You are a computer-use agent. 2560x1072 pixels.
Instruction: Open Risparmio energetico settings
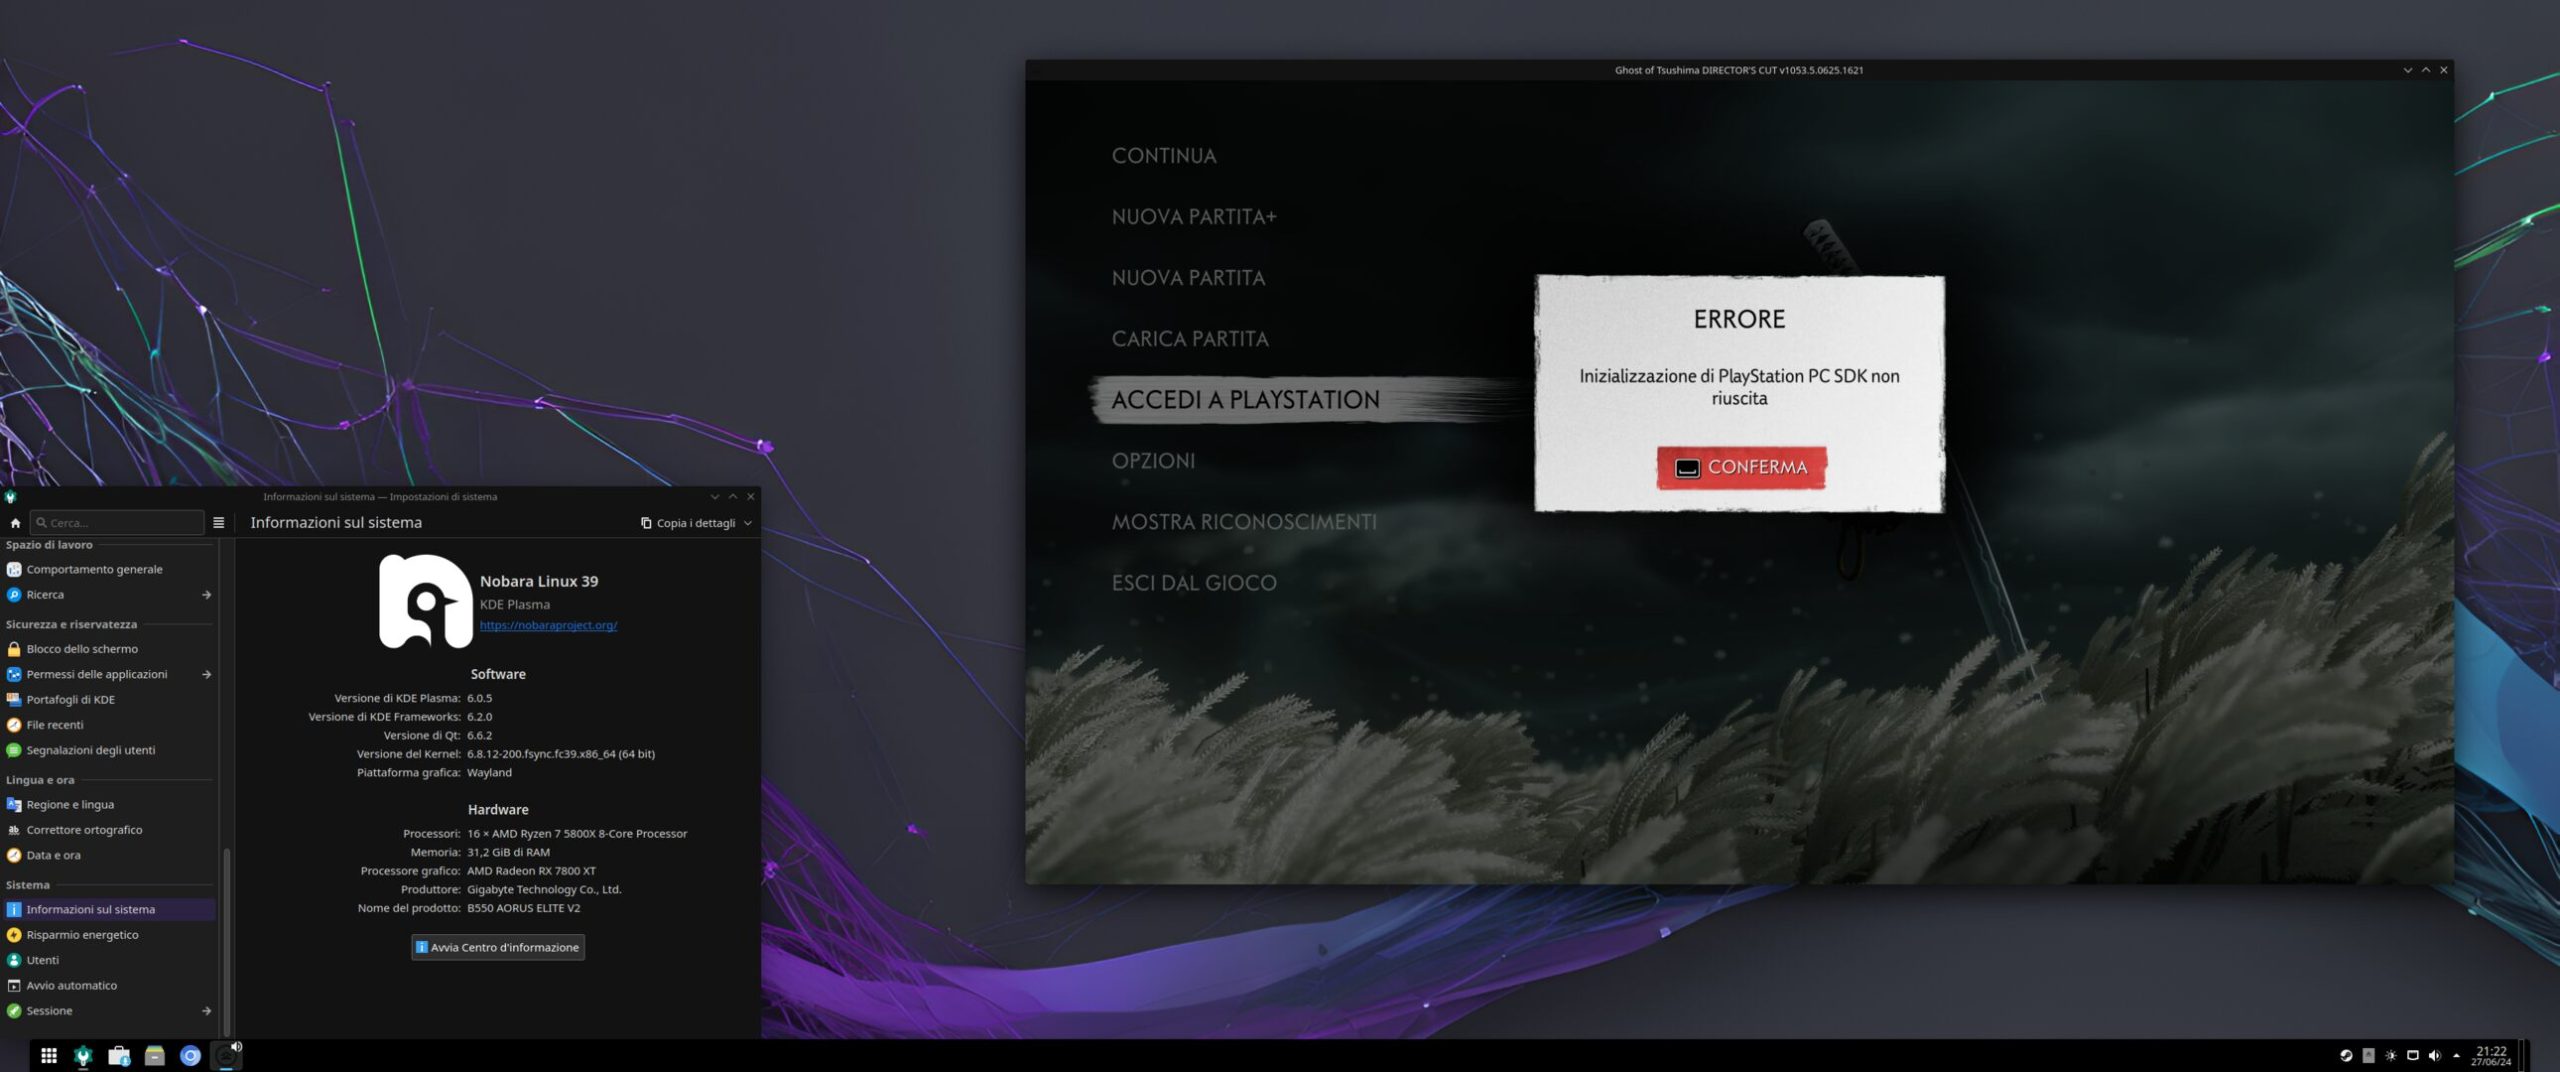point(108,935)
